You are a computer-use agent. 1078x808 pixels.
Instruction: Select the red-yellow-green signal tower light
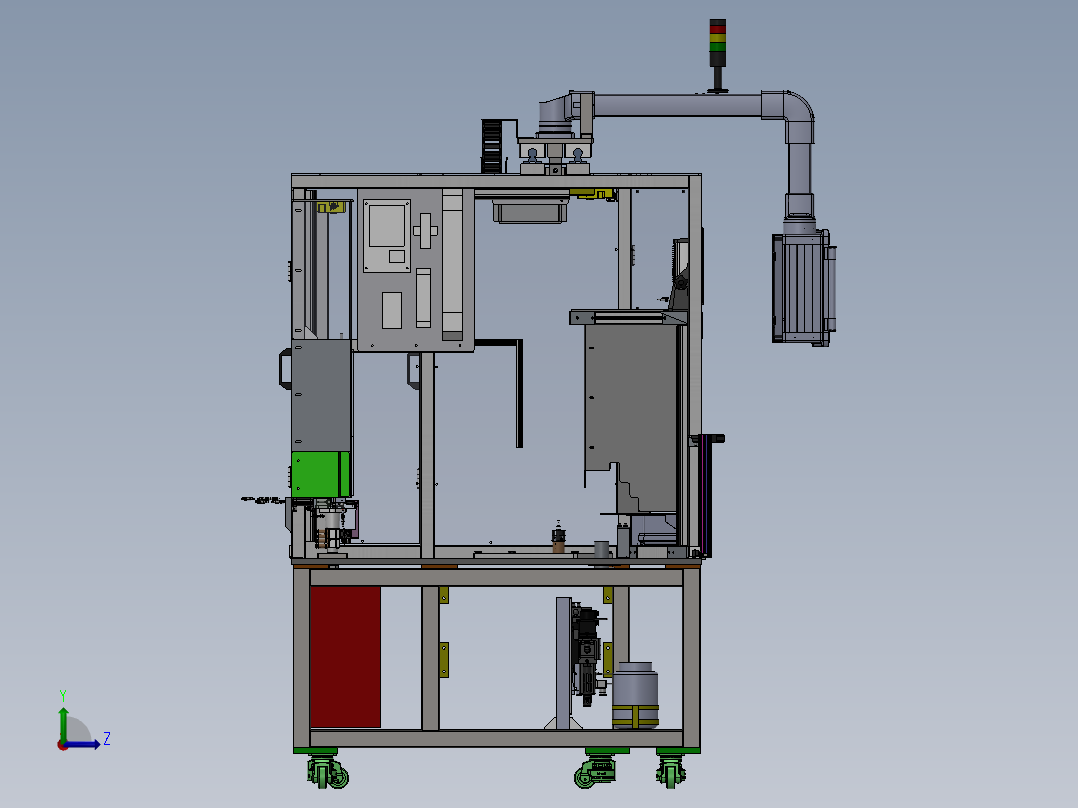click(717, 43)
